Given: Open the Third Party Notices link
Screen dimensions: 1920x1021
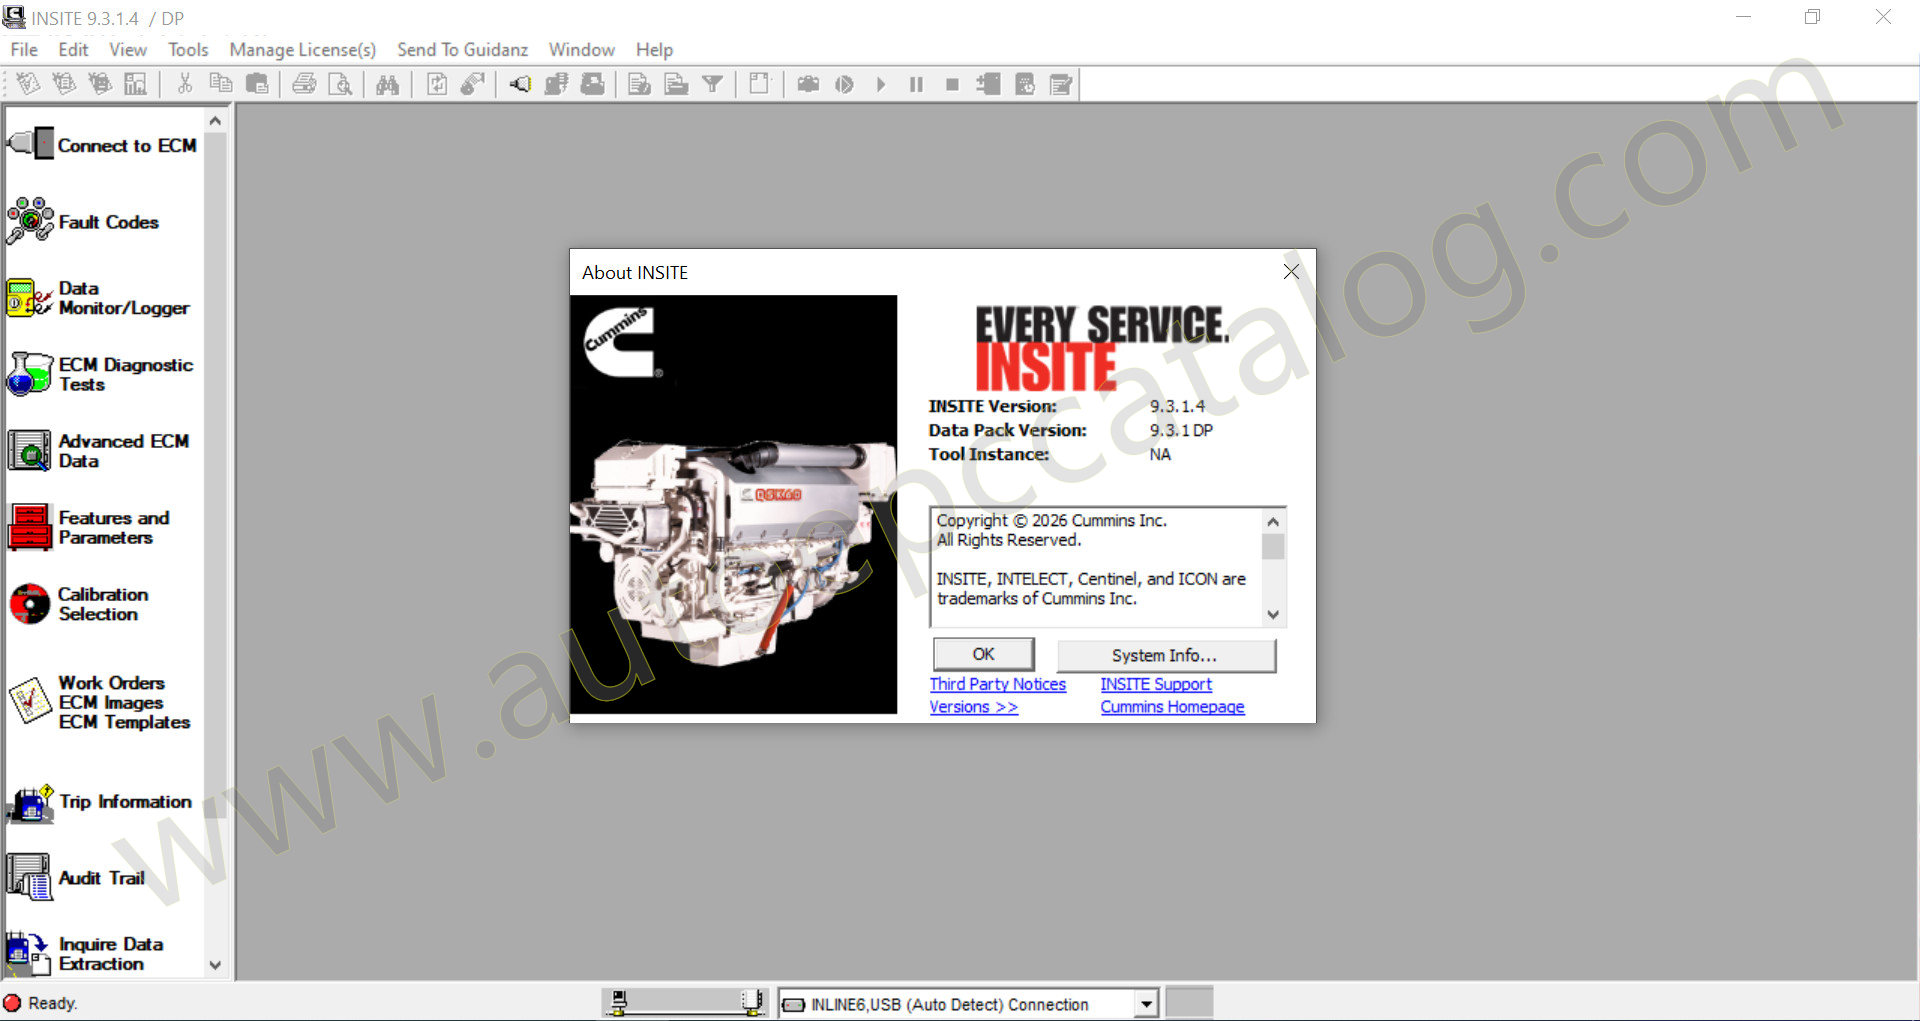Looking at the screenshot, I should (x=998, y=684).
